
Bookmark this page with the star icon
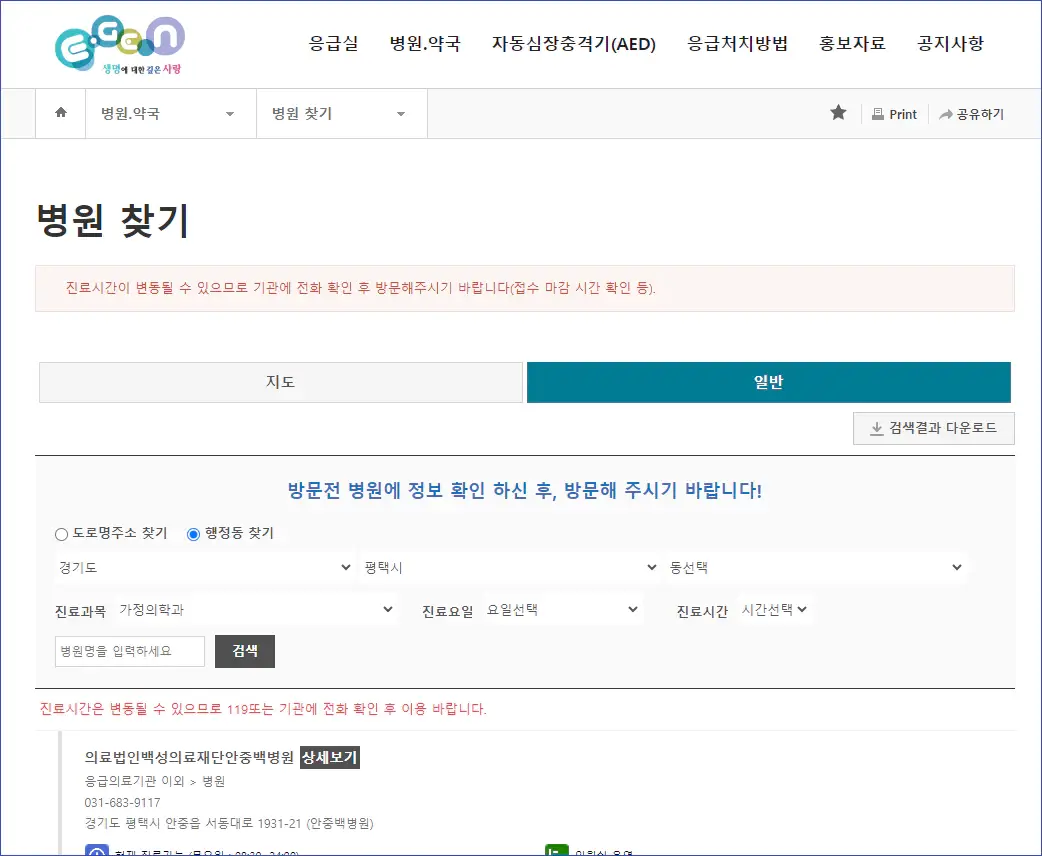click(x=838, y=113)
